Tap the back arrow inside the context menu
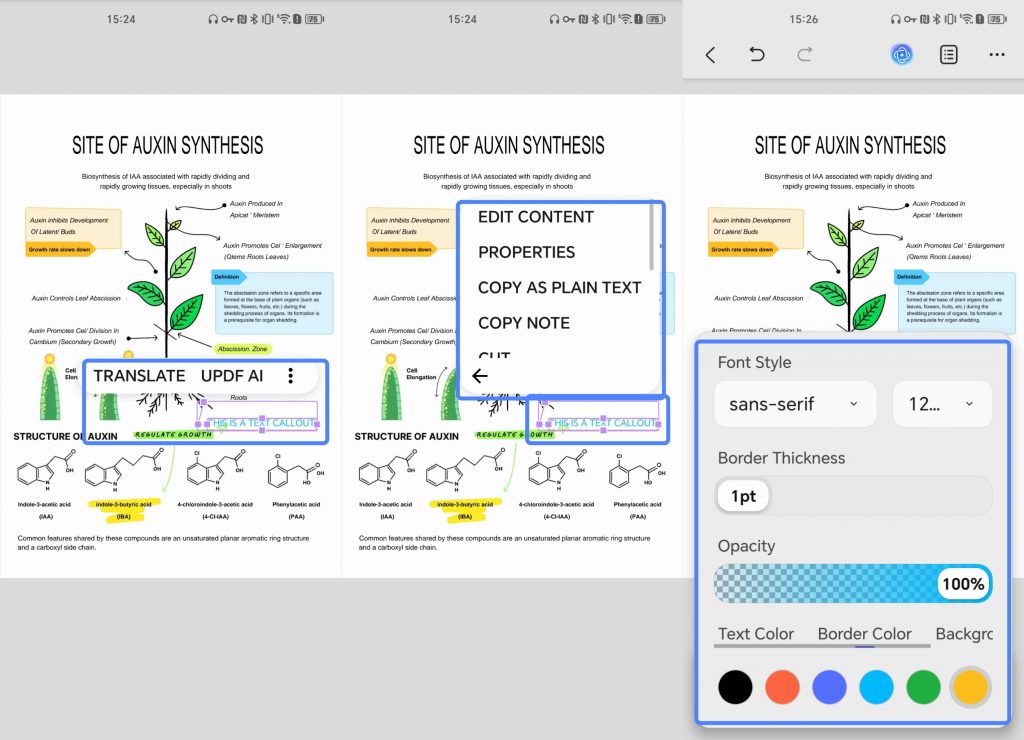 click(480, 376)
